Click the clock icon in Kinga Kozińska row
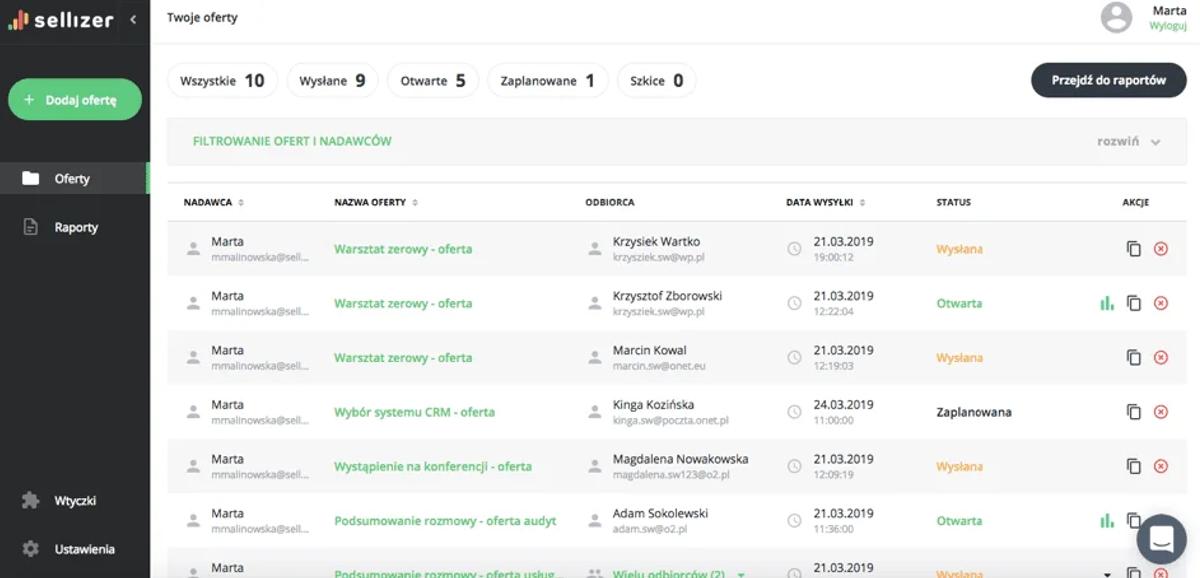Image resolution: width=1200 pixels, height=578 pixels. coord(794,412)
